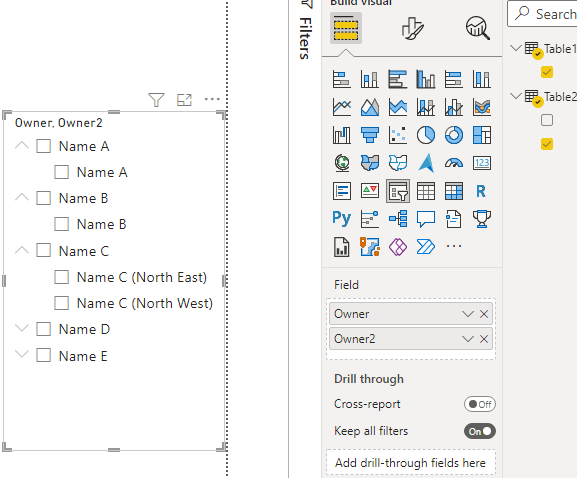The width and height of the screenshot is (577, 478).
Task: Open the Owner field dropdown menu
Action: coord(468,314)
